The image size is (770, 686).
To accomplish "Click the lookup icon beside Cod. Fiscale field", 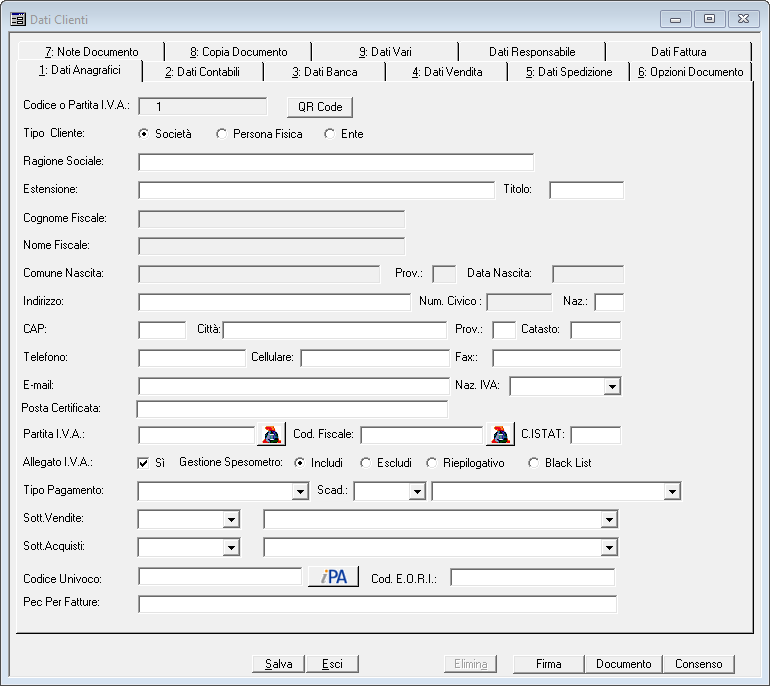I will point(499,434).
